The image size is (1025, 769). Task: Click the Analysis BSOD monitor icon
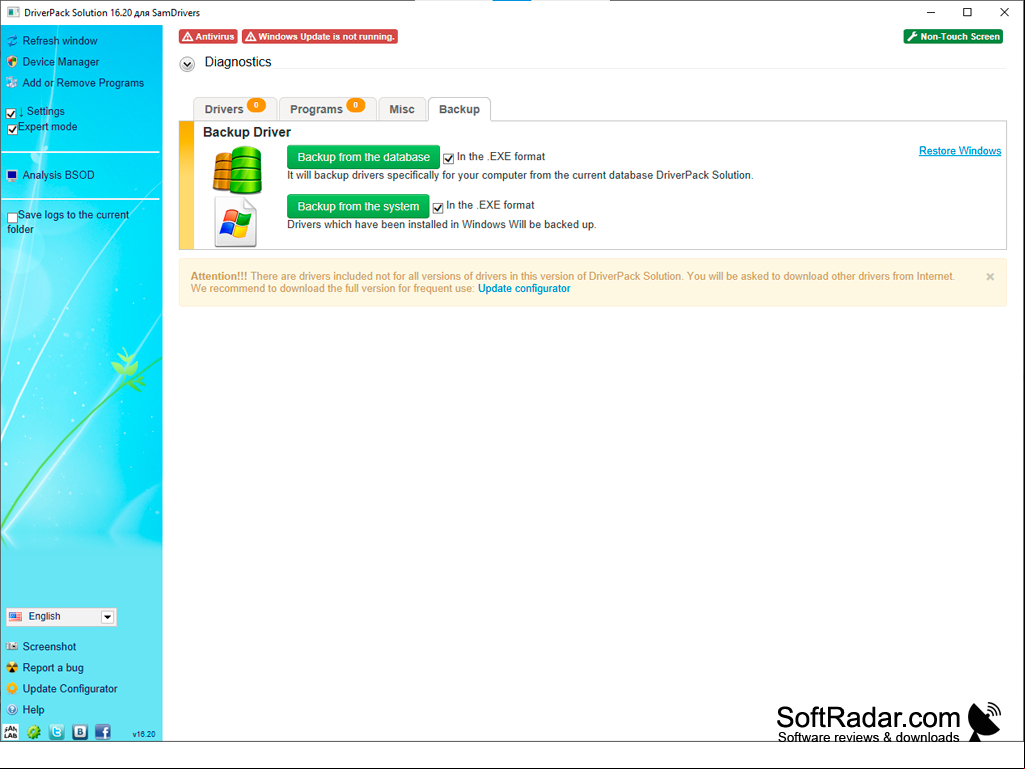[12, 175]
